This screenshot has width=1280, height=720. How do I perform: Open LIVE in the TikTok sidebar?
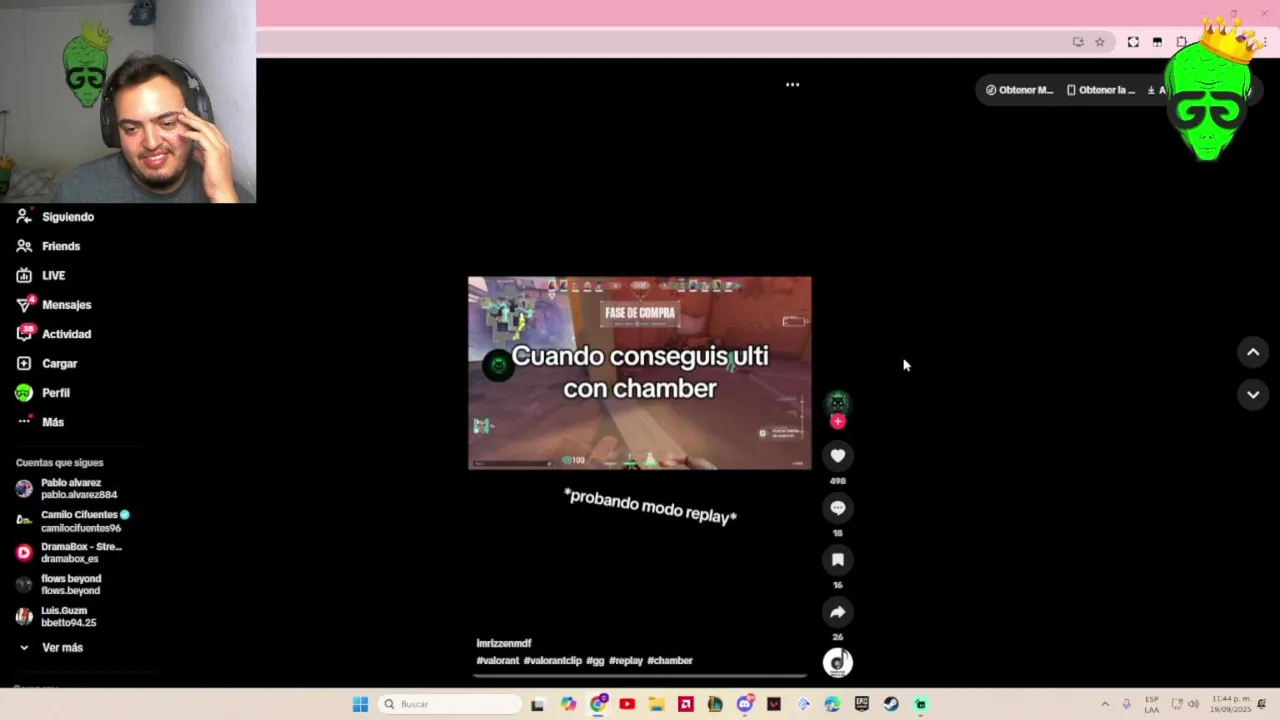pyautogui.click(x=41, y=275)
